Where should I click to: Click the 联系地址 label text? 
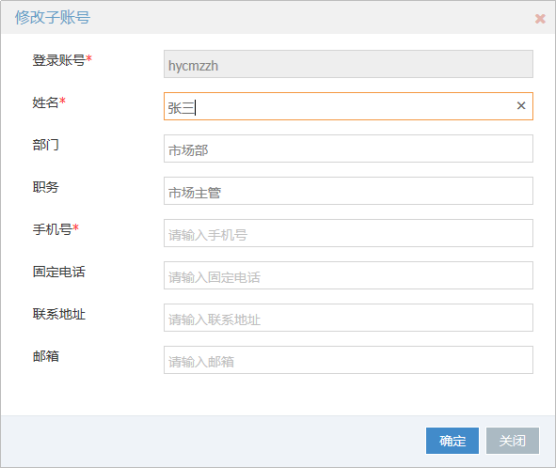pos(59,314)
